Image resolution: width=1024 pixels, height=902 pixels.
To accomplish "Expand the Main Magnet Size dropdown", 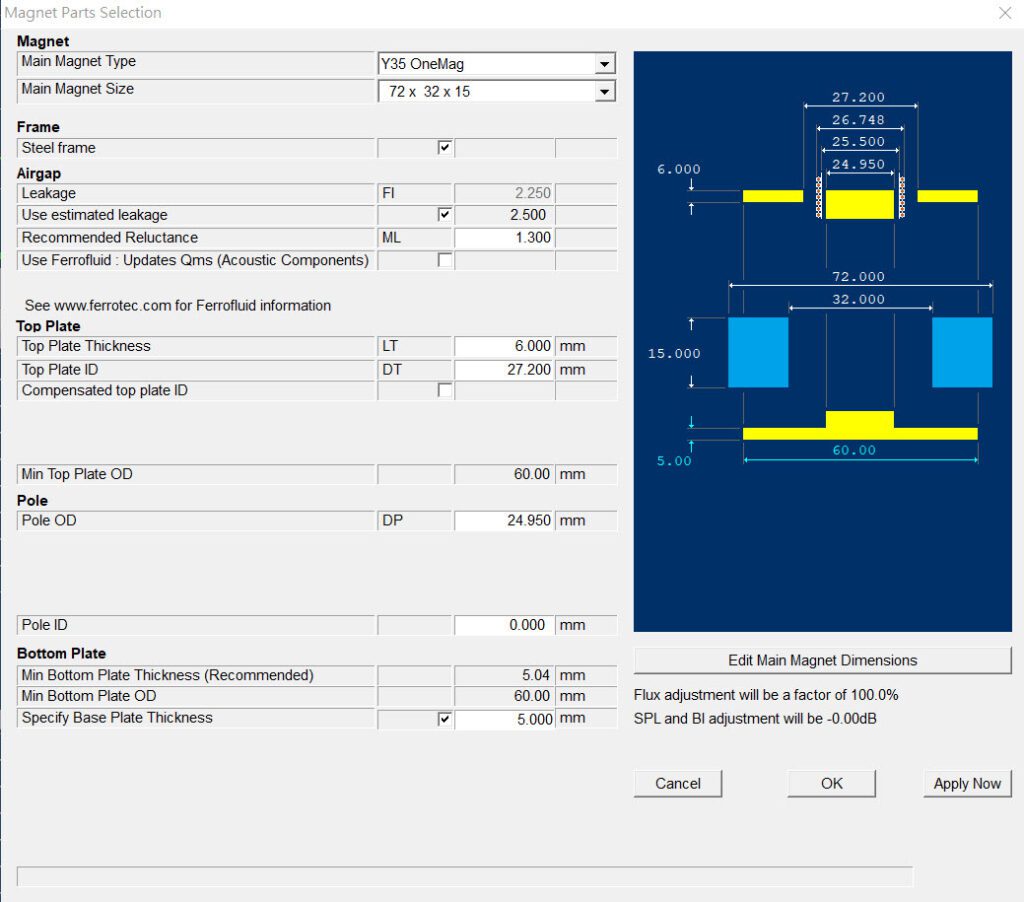I will (604, 92).
